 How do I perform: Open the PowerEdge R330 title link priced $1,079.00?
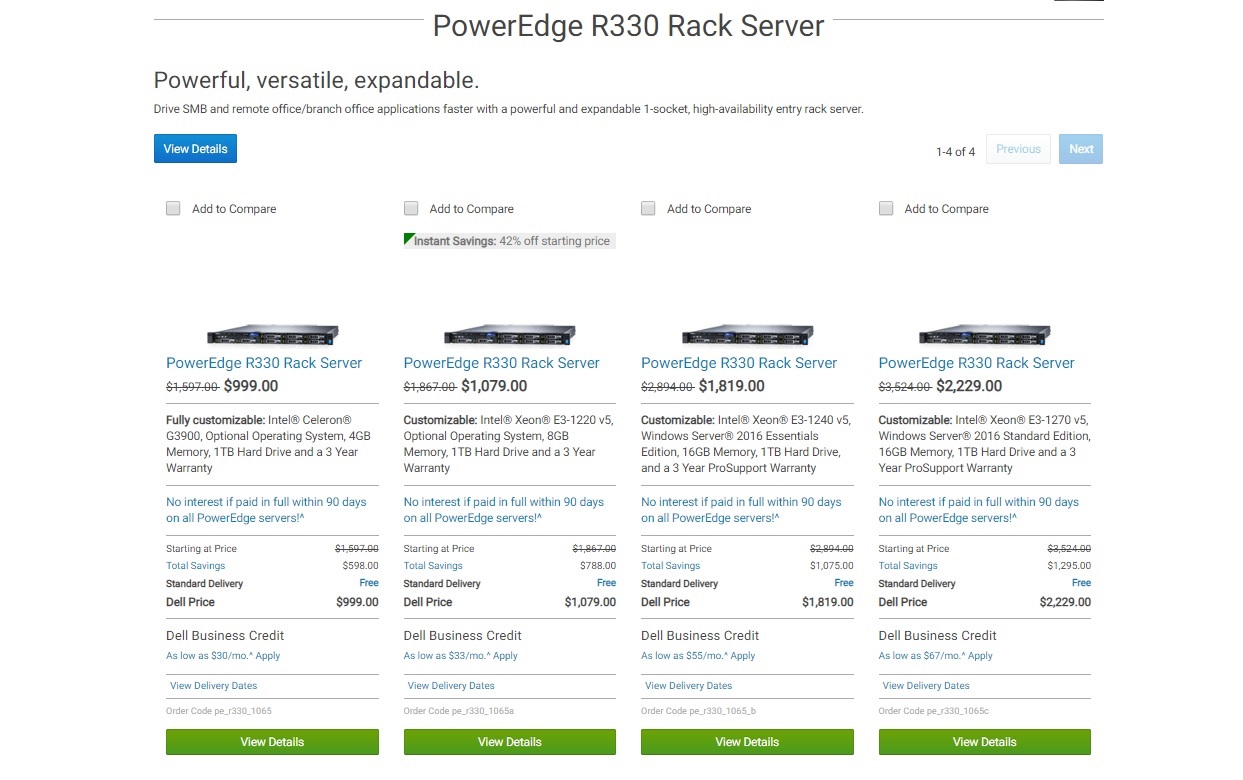(x=502, y=363)
